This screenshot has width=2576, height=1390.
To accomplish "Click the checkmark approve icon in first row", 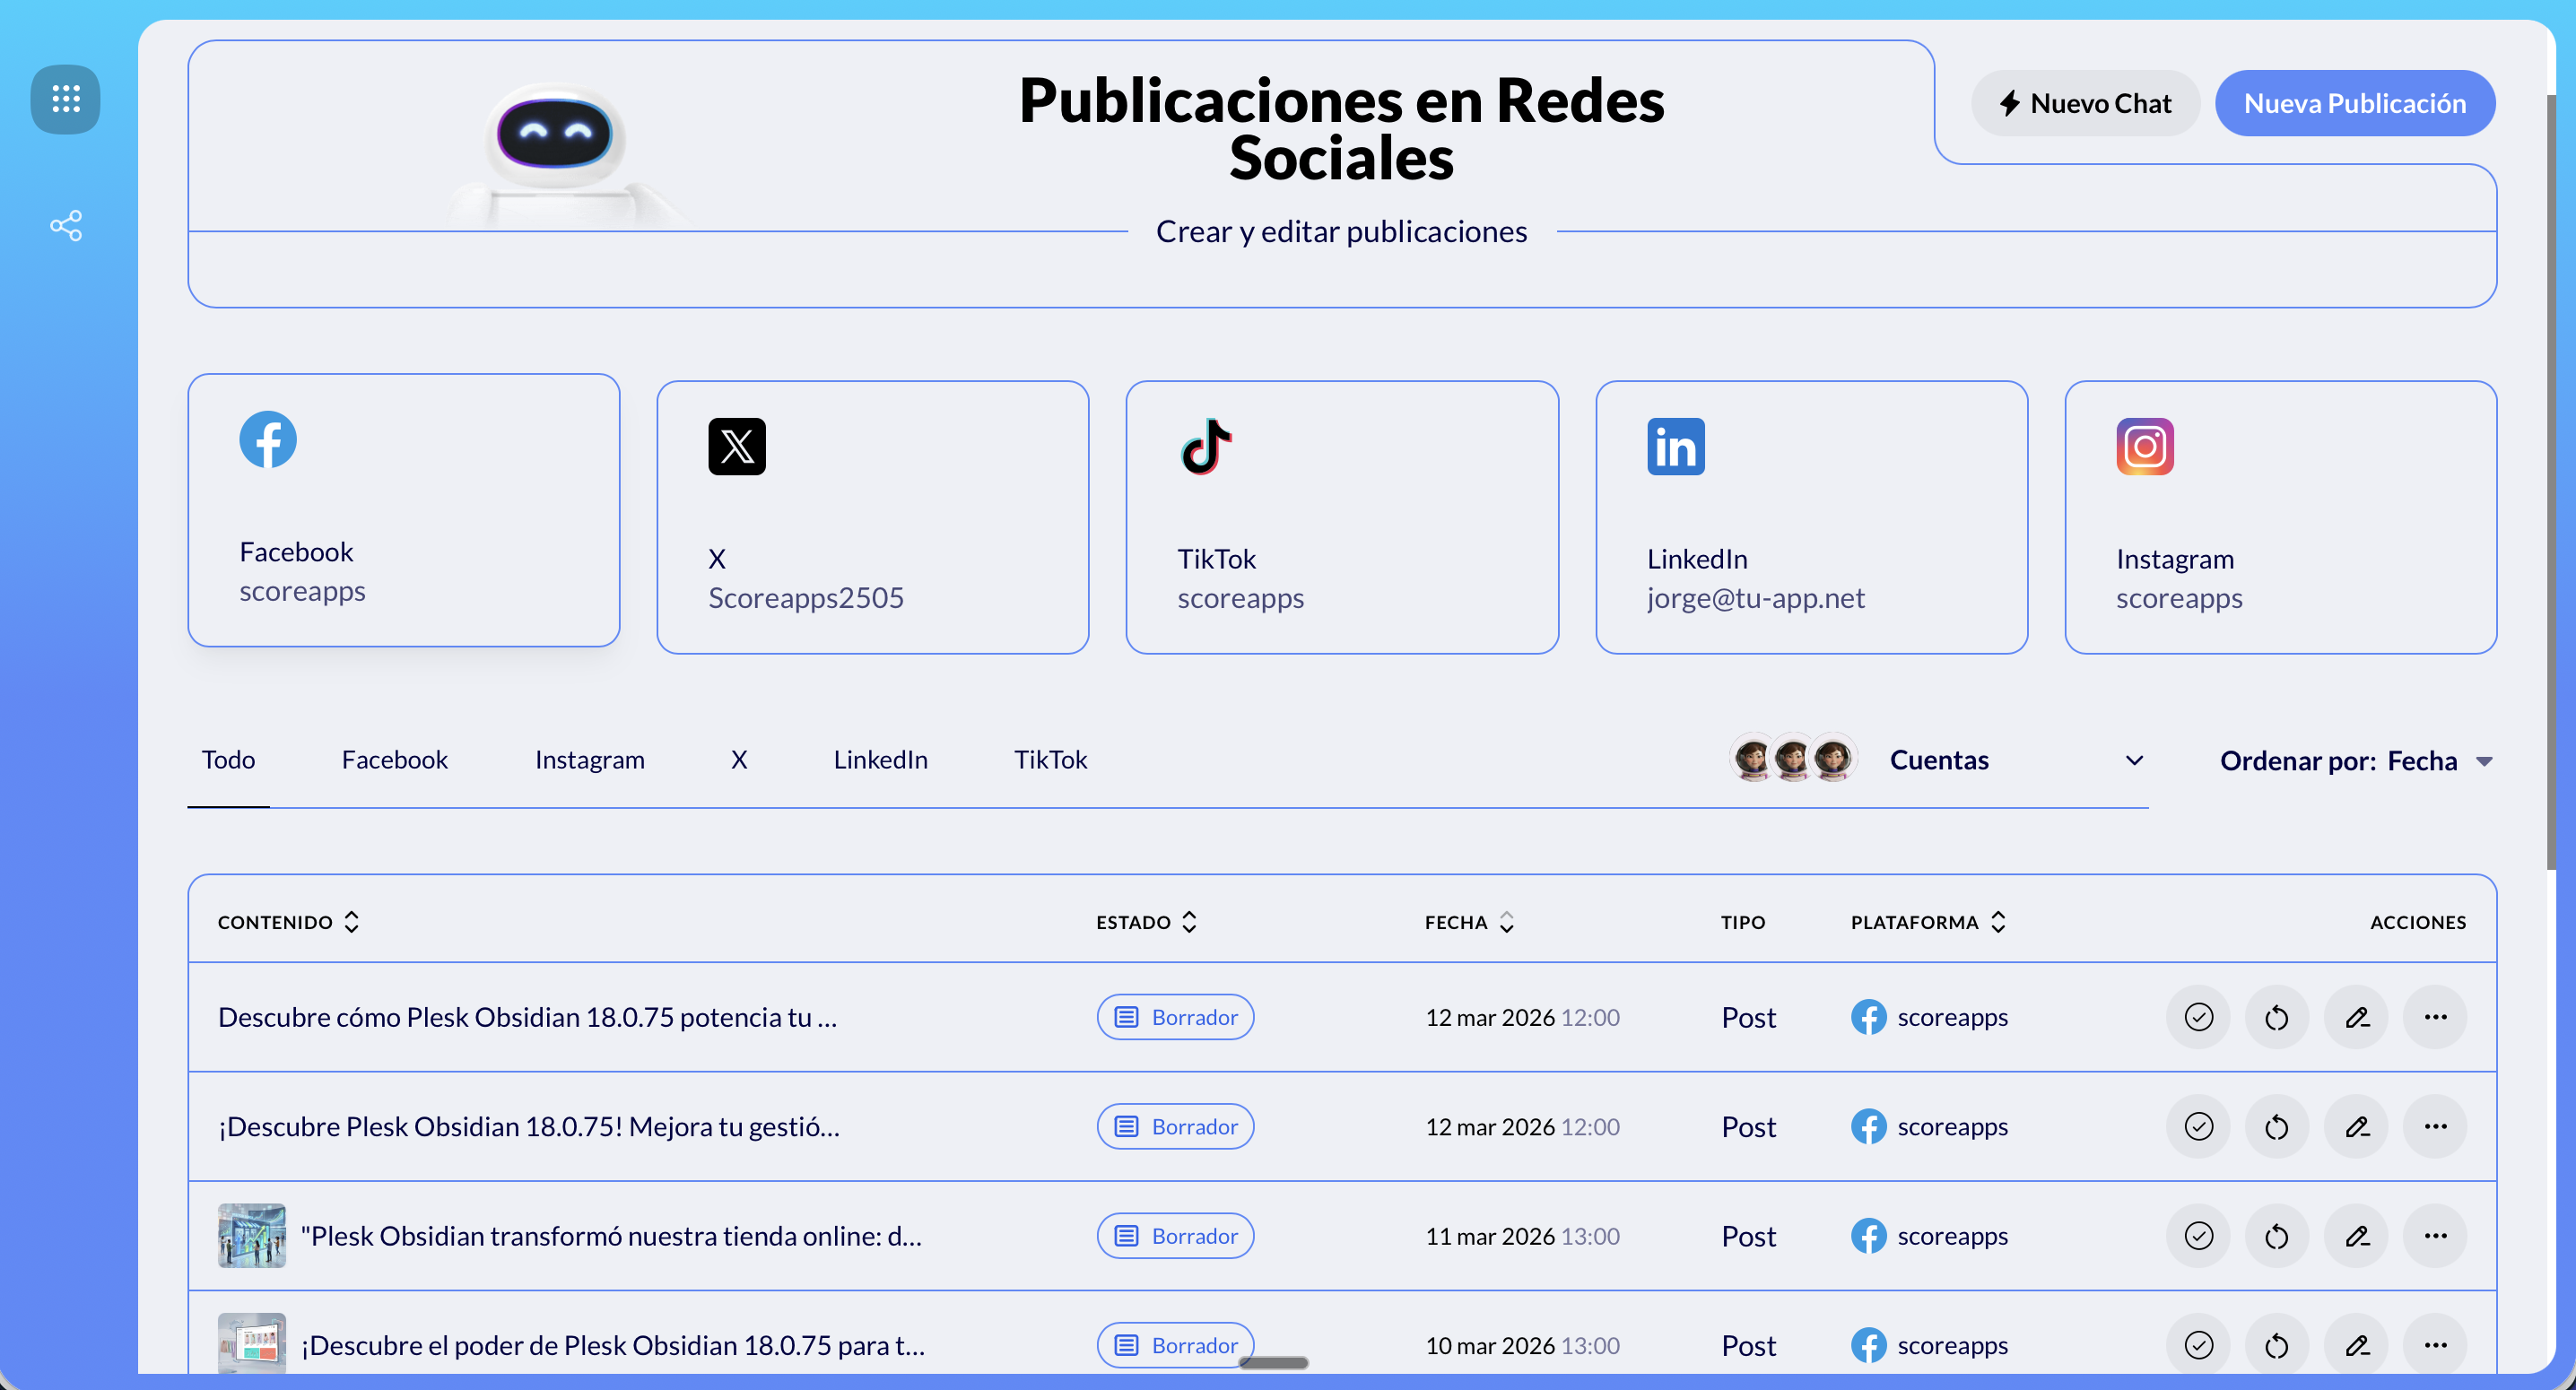I will 2198,1017.
